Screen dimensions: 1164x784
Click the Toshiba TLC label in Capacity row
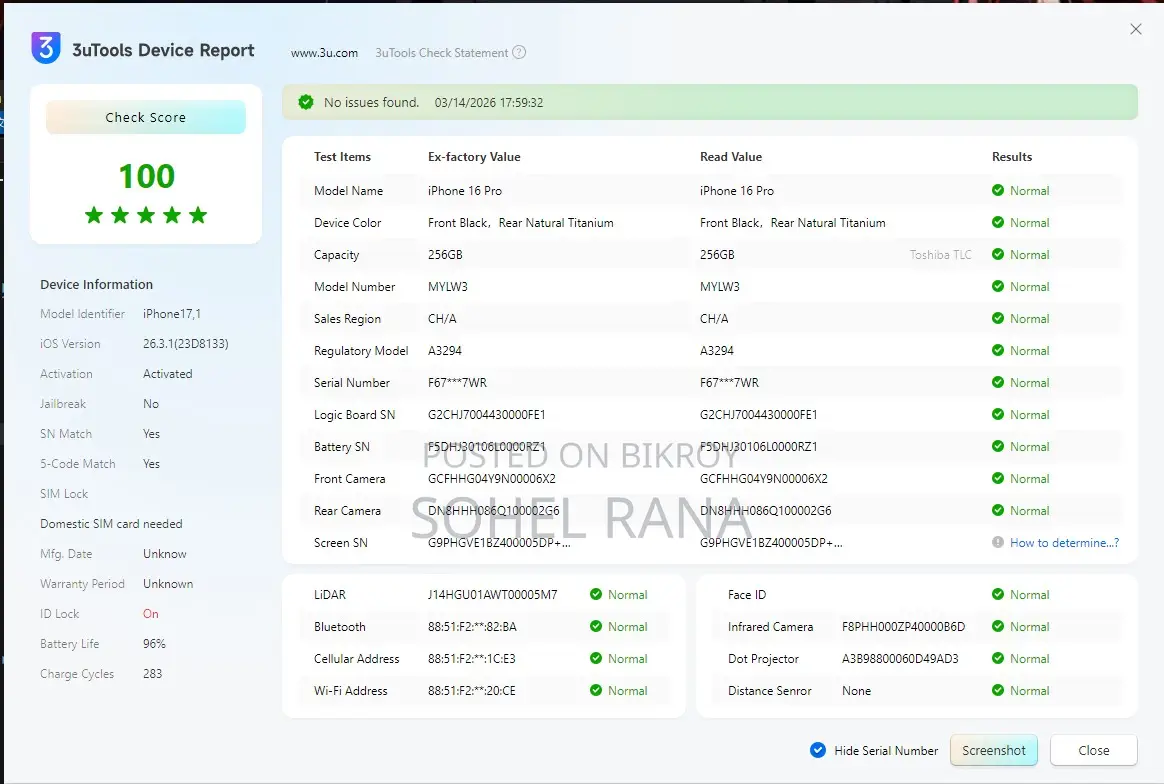click(x=941, y=255)
